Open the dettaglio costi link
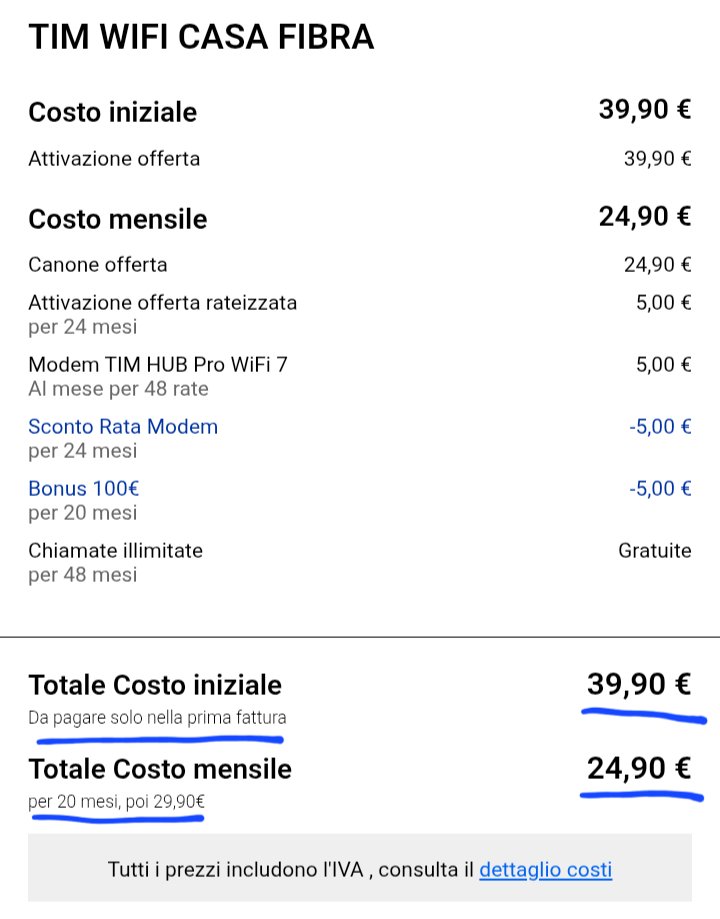The width and height of the screenshot is (720, 919). (545, 869)
